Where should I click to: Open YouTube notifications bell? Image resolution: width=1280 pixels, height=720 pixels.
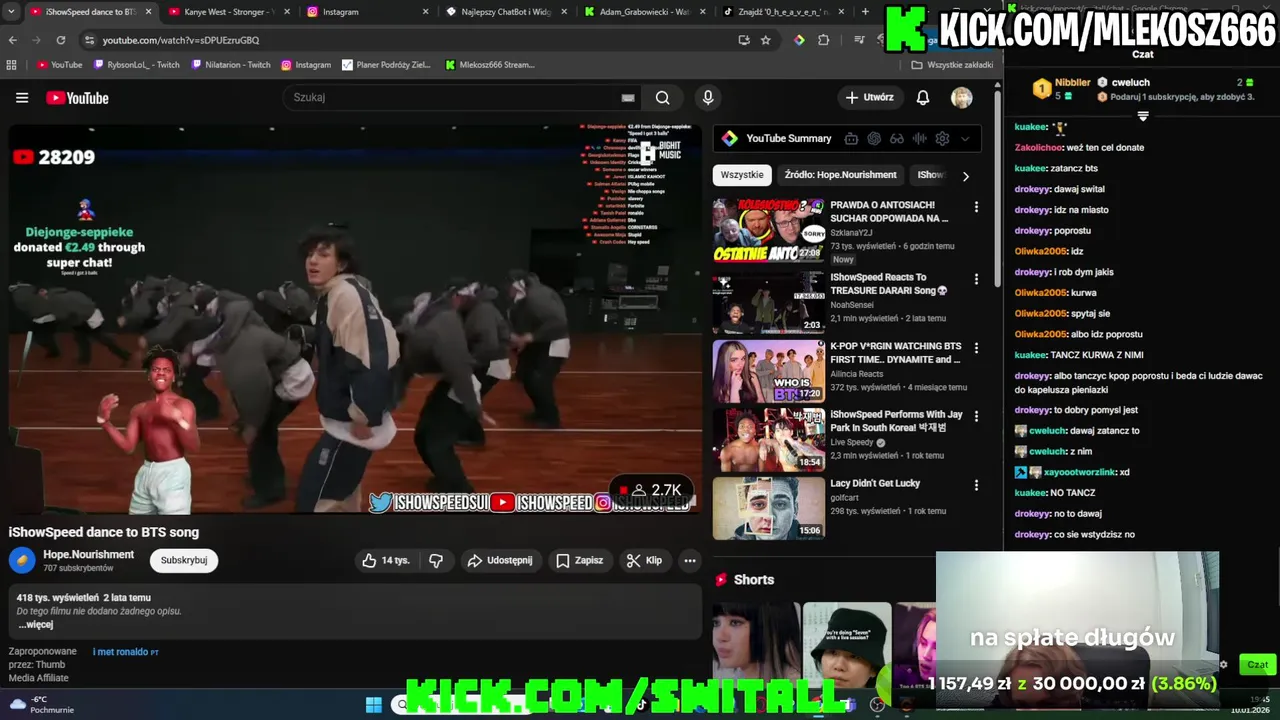click(923, 97)
